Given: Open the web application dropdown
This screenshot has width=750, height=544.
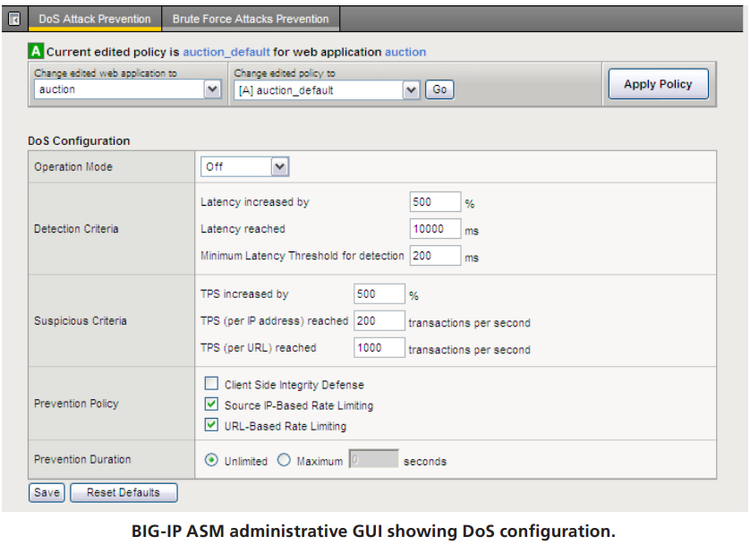Looking at the screenshot, I should click(212, 90).
